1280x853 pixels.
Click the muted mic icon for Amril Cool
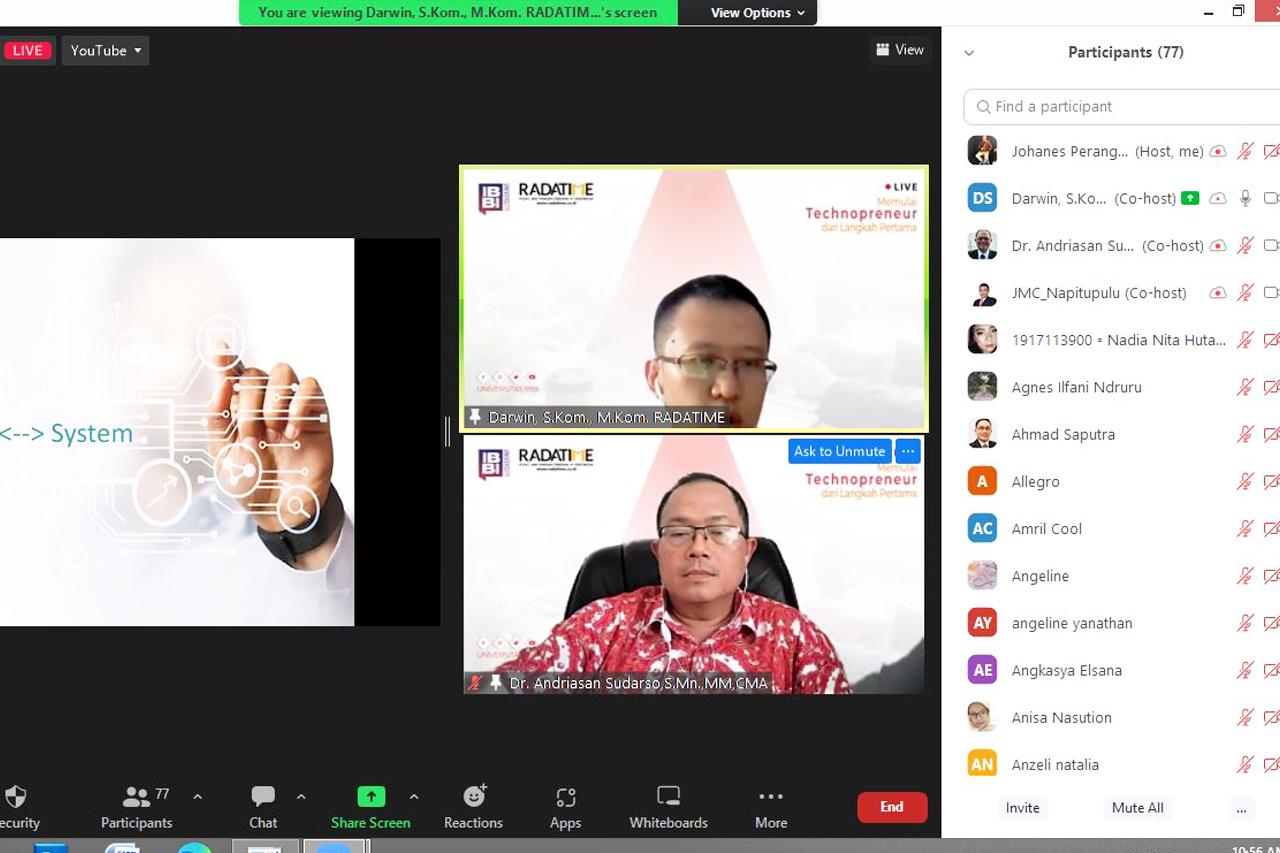click(x=1245, y=528)
